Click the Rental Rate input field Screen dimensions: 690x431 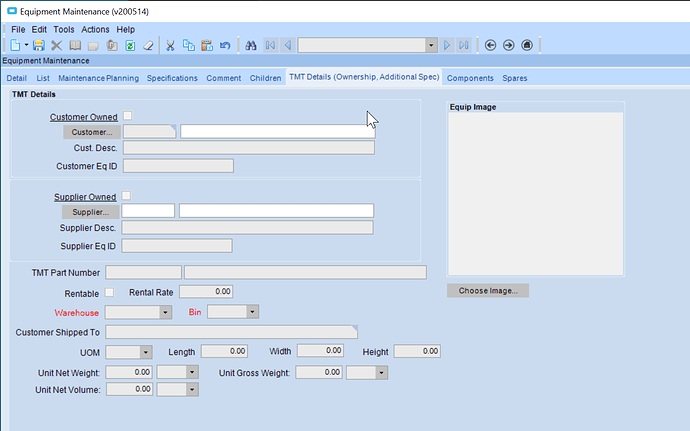coord(206,292)
